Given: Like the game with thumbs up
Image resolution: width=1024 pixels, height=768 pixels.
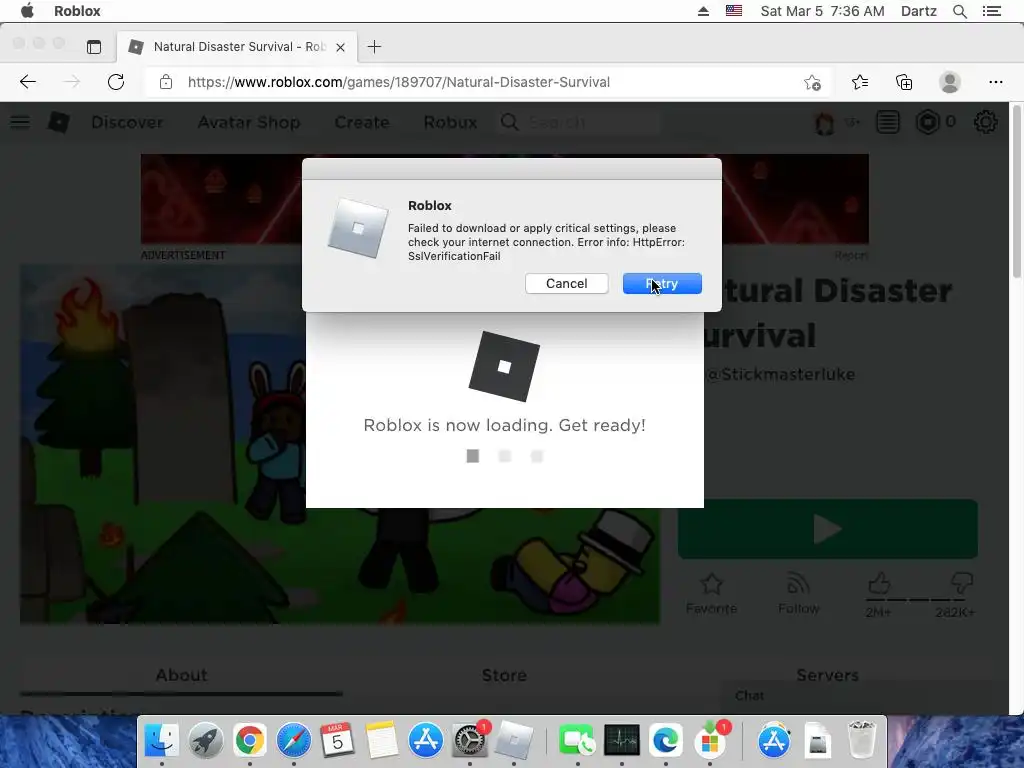Looking at the screenshot, I should click(x=879, y=583).
